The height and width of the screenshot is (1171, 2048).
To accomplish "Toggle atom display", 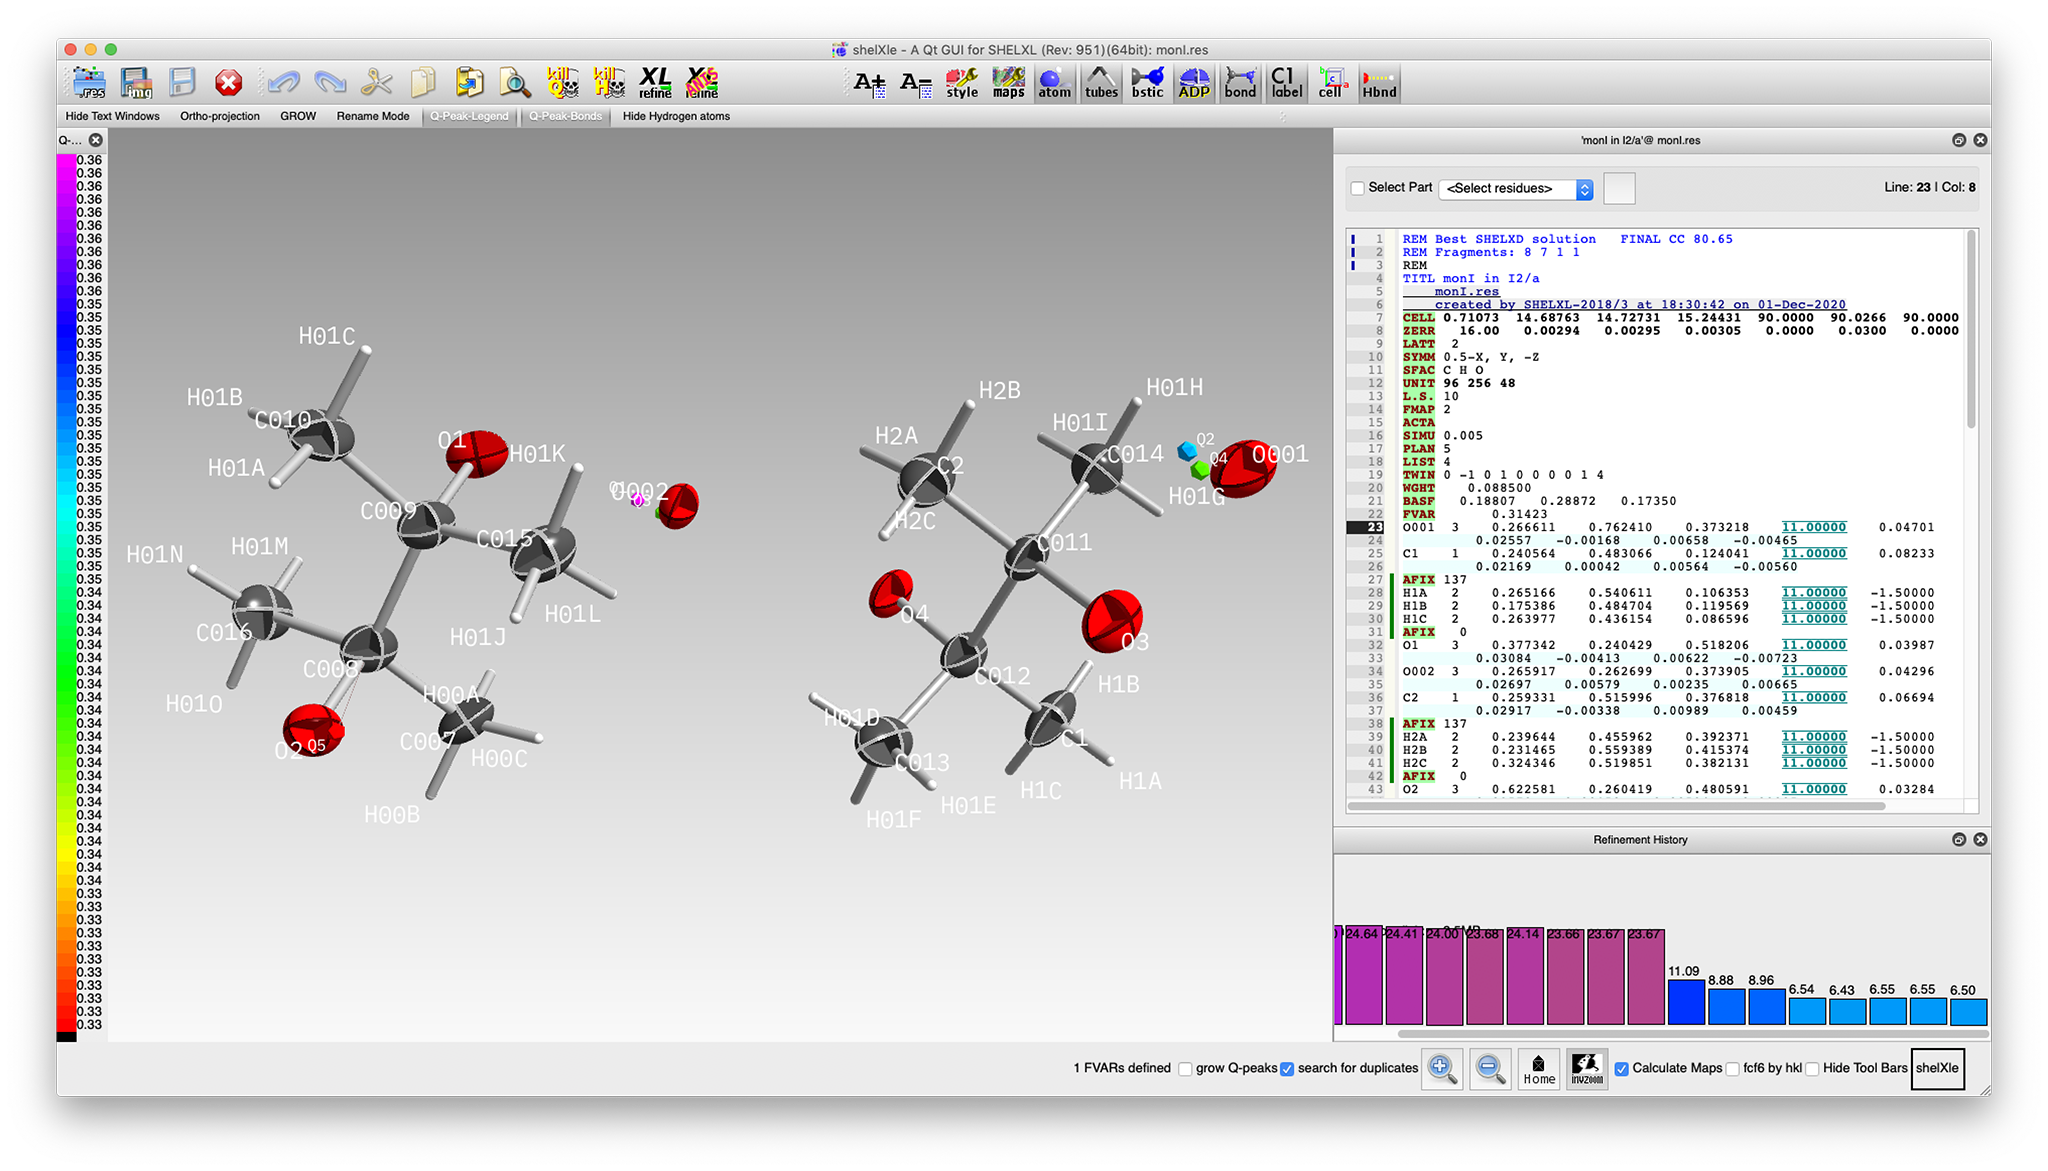I will click(1054, 83).
